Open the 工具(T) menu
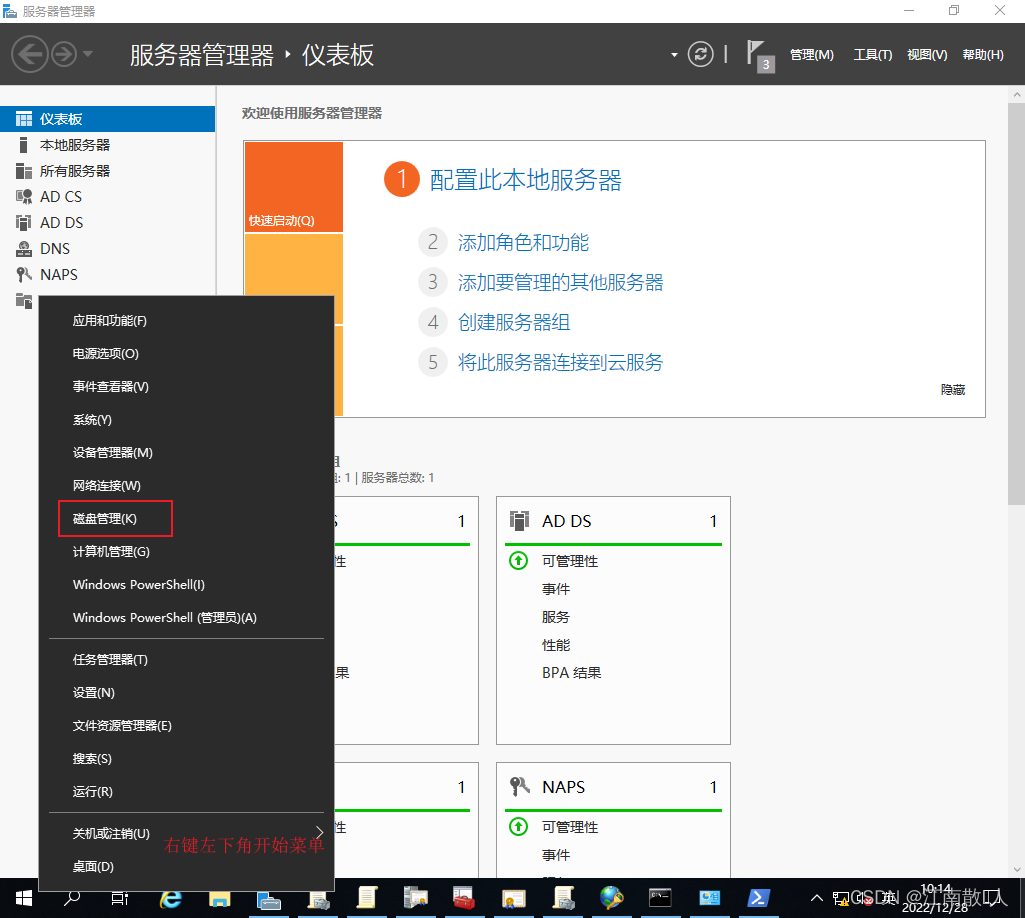Image resolution: width=1025 pixels, height=918 pixels. [x=872, y=54]
